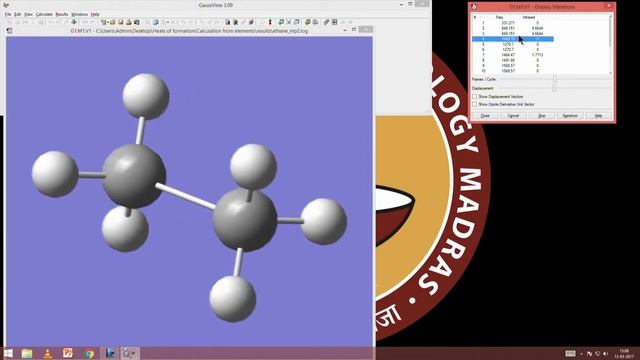Open File Explorer from the taskbar
The width and height of the screenshot is (640, 360).
coord(27,353)
